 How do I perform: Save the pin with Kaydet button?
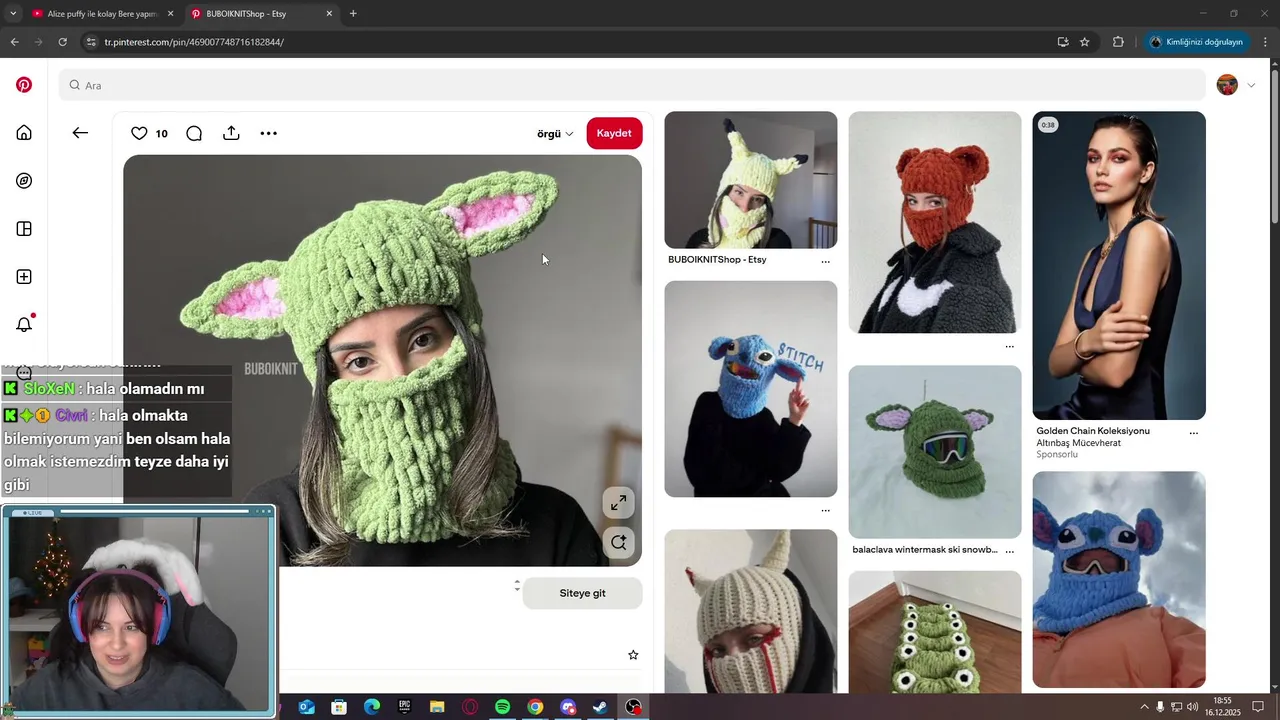[614, 133]
